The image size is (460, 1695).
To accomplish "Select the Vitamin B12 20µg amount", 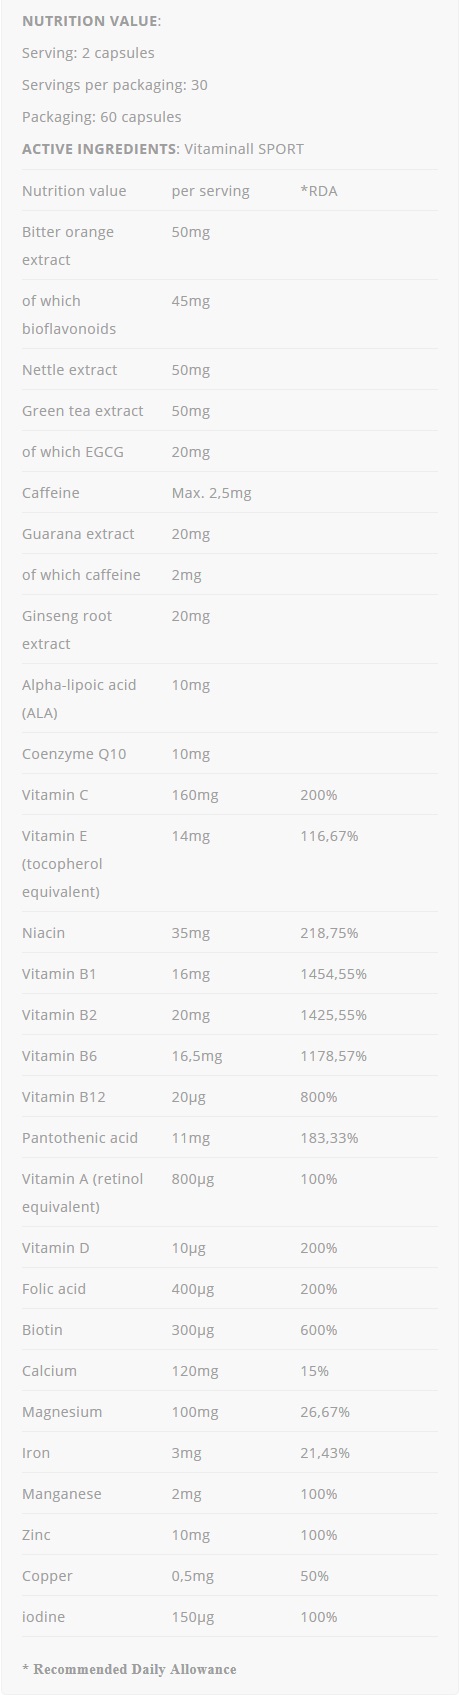I will (x=189, y=1097).
